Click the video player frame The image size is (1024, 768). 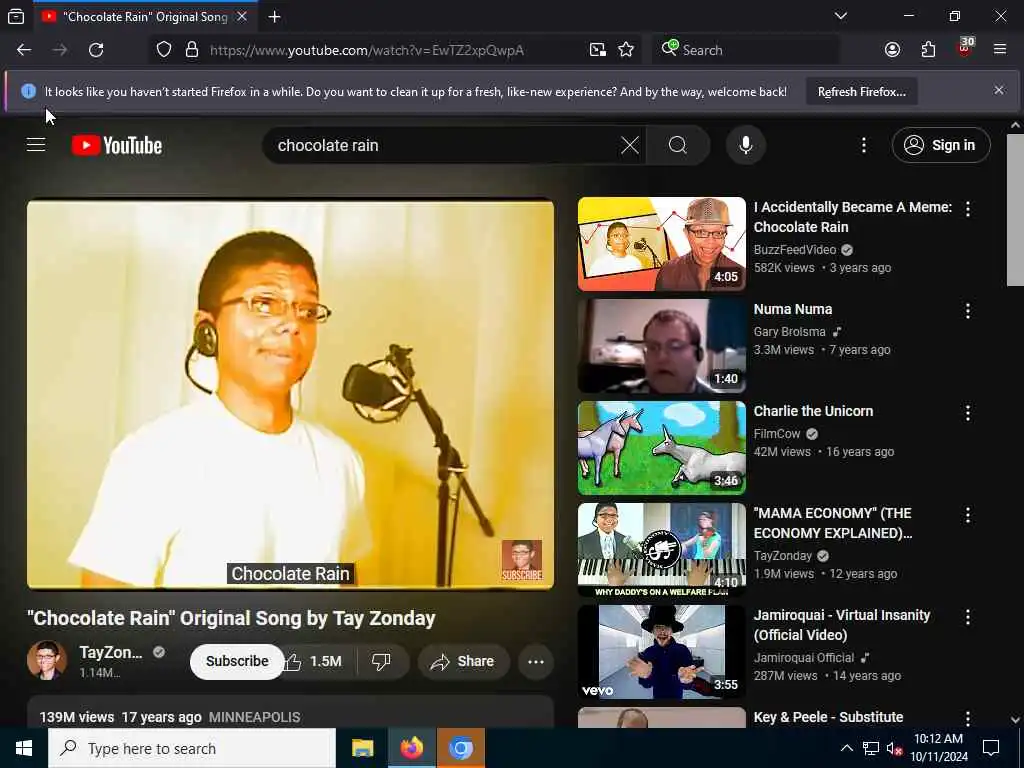click(x=290, y=394)
